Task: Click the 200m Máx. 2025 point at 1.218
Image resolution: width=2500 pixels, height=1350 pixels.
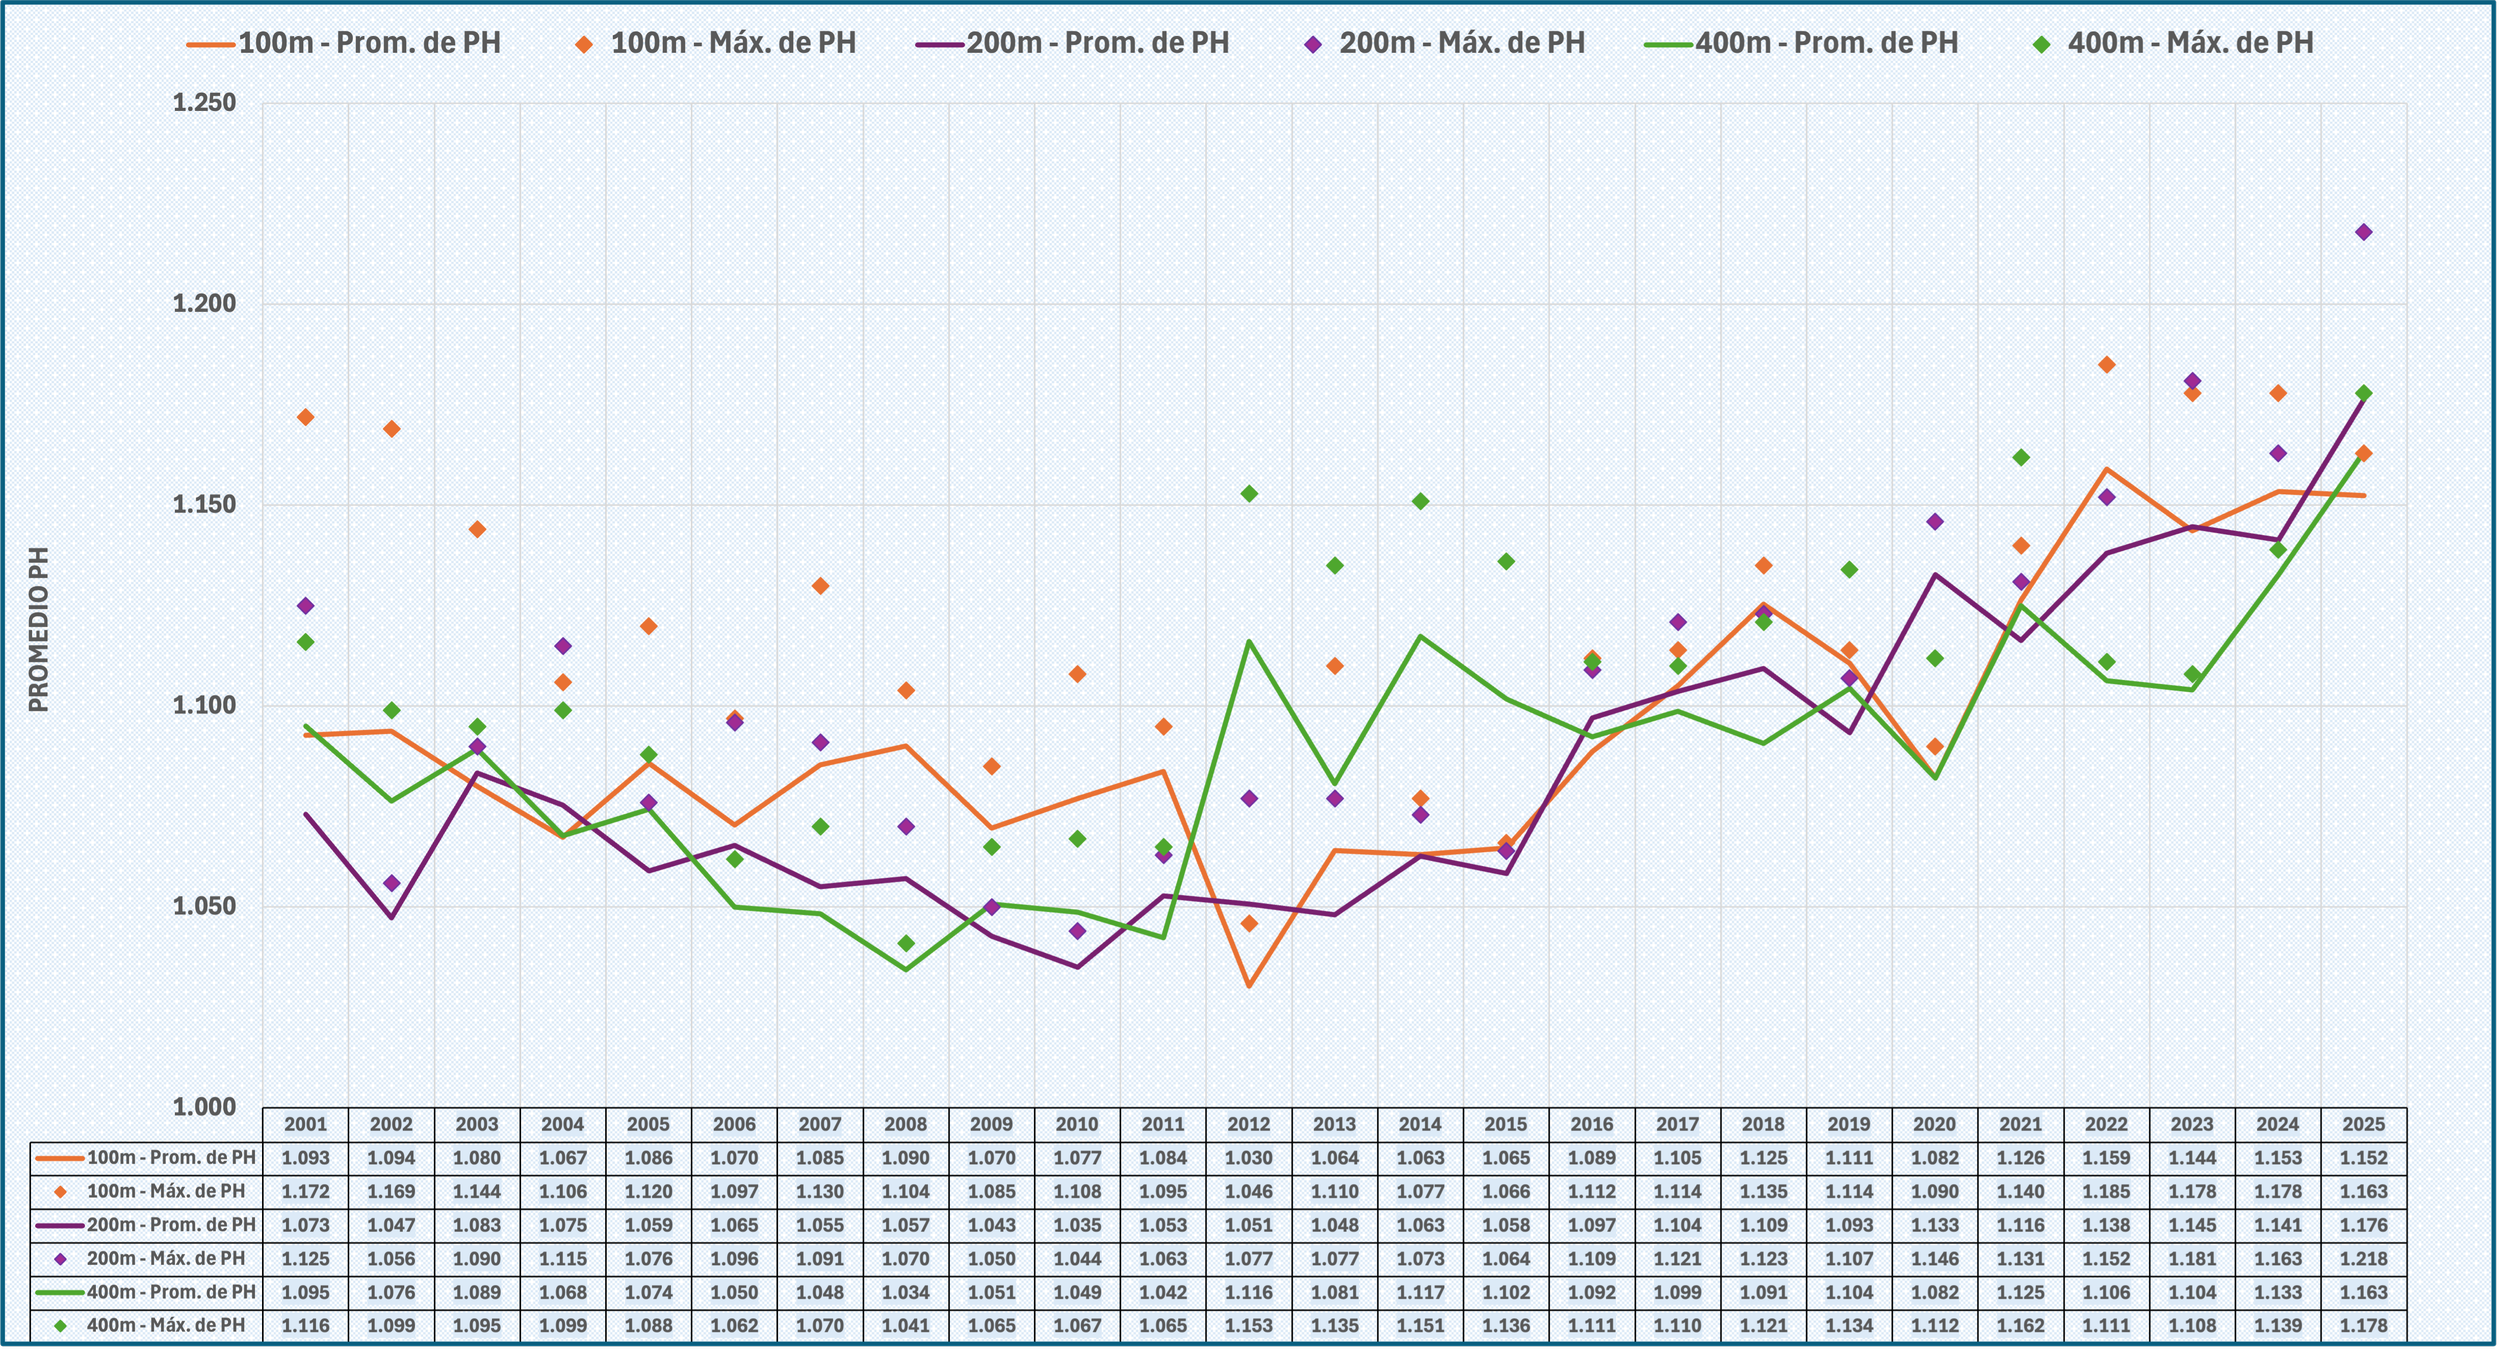Action: (2364, 232)
